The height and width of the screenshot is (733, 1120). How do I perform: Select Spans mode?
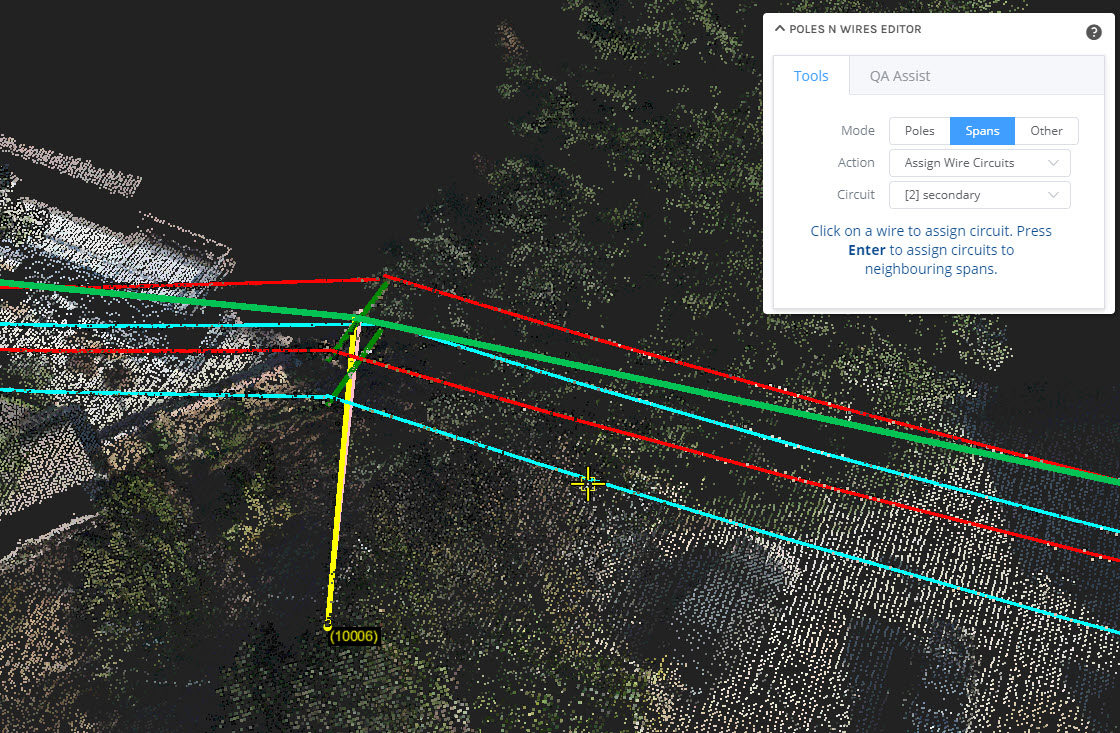point(982,131)
